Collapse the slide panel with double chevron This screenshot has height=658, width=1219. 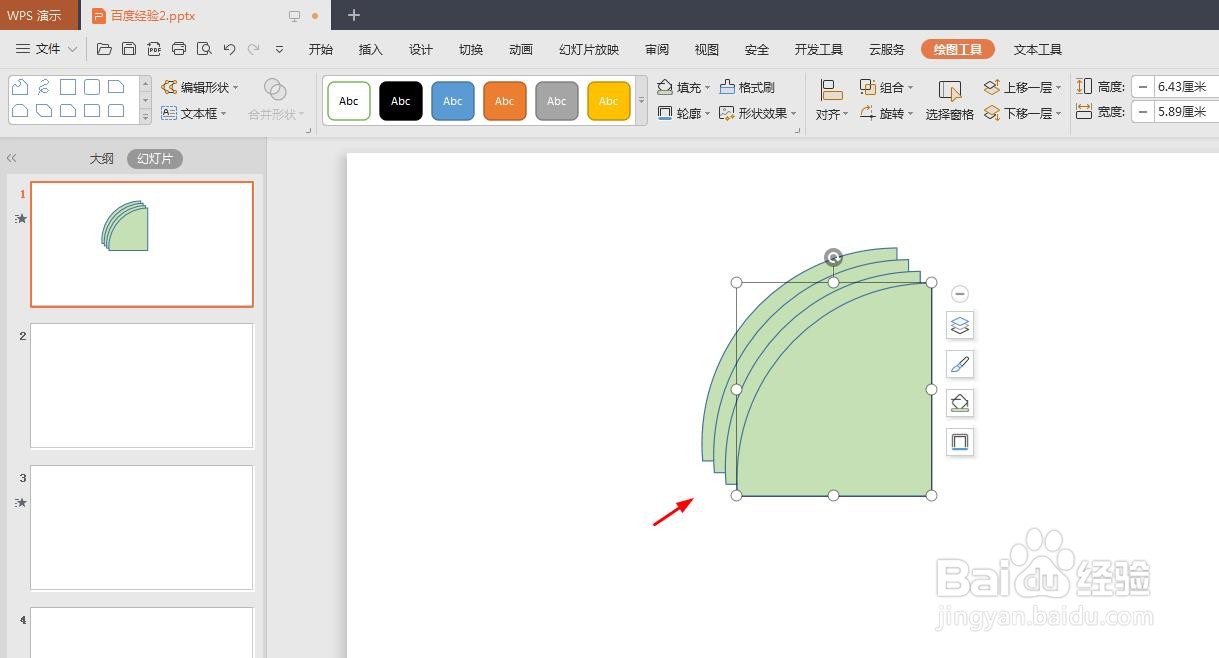click(12, 158)
